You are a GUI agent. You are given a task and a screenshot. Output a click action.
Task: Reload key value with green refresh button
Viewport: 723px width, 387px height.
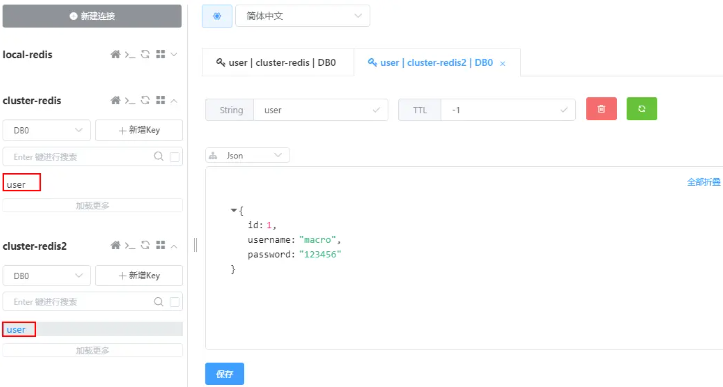(642, 109)
